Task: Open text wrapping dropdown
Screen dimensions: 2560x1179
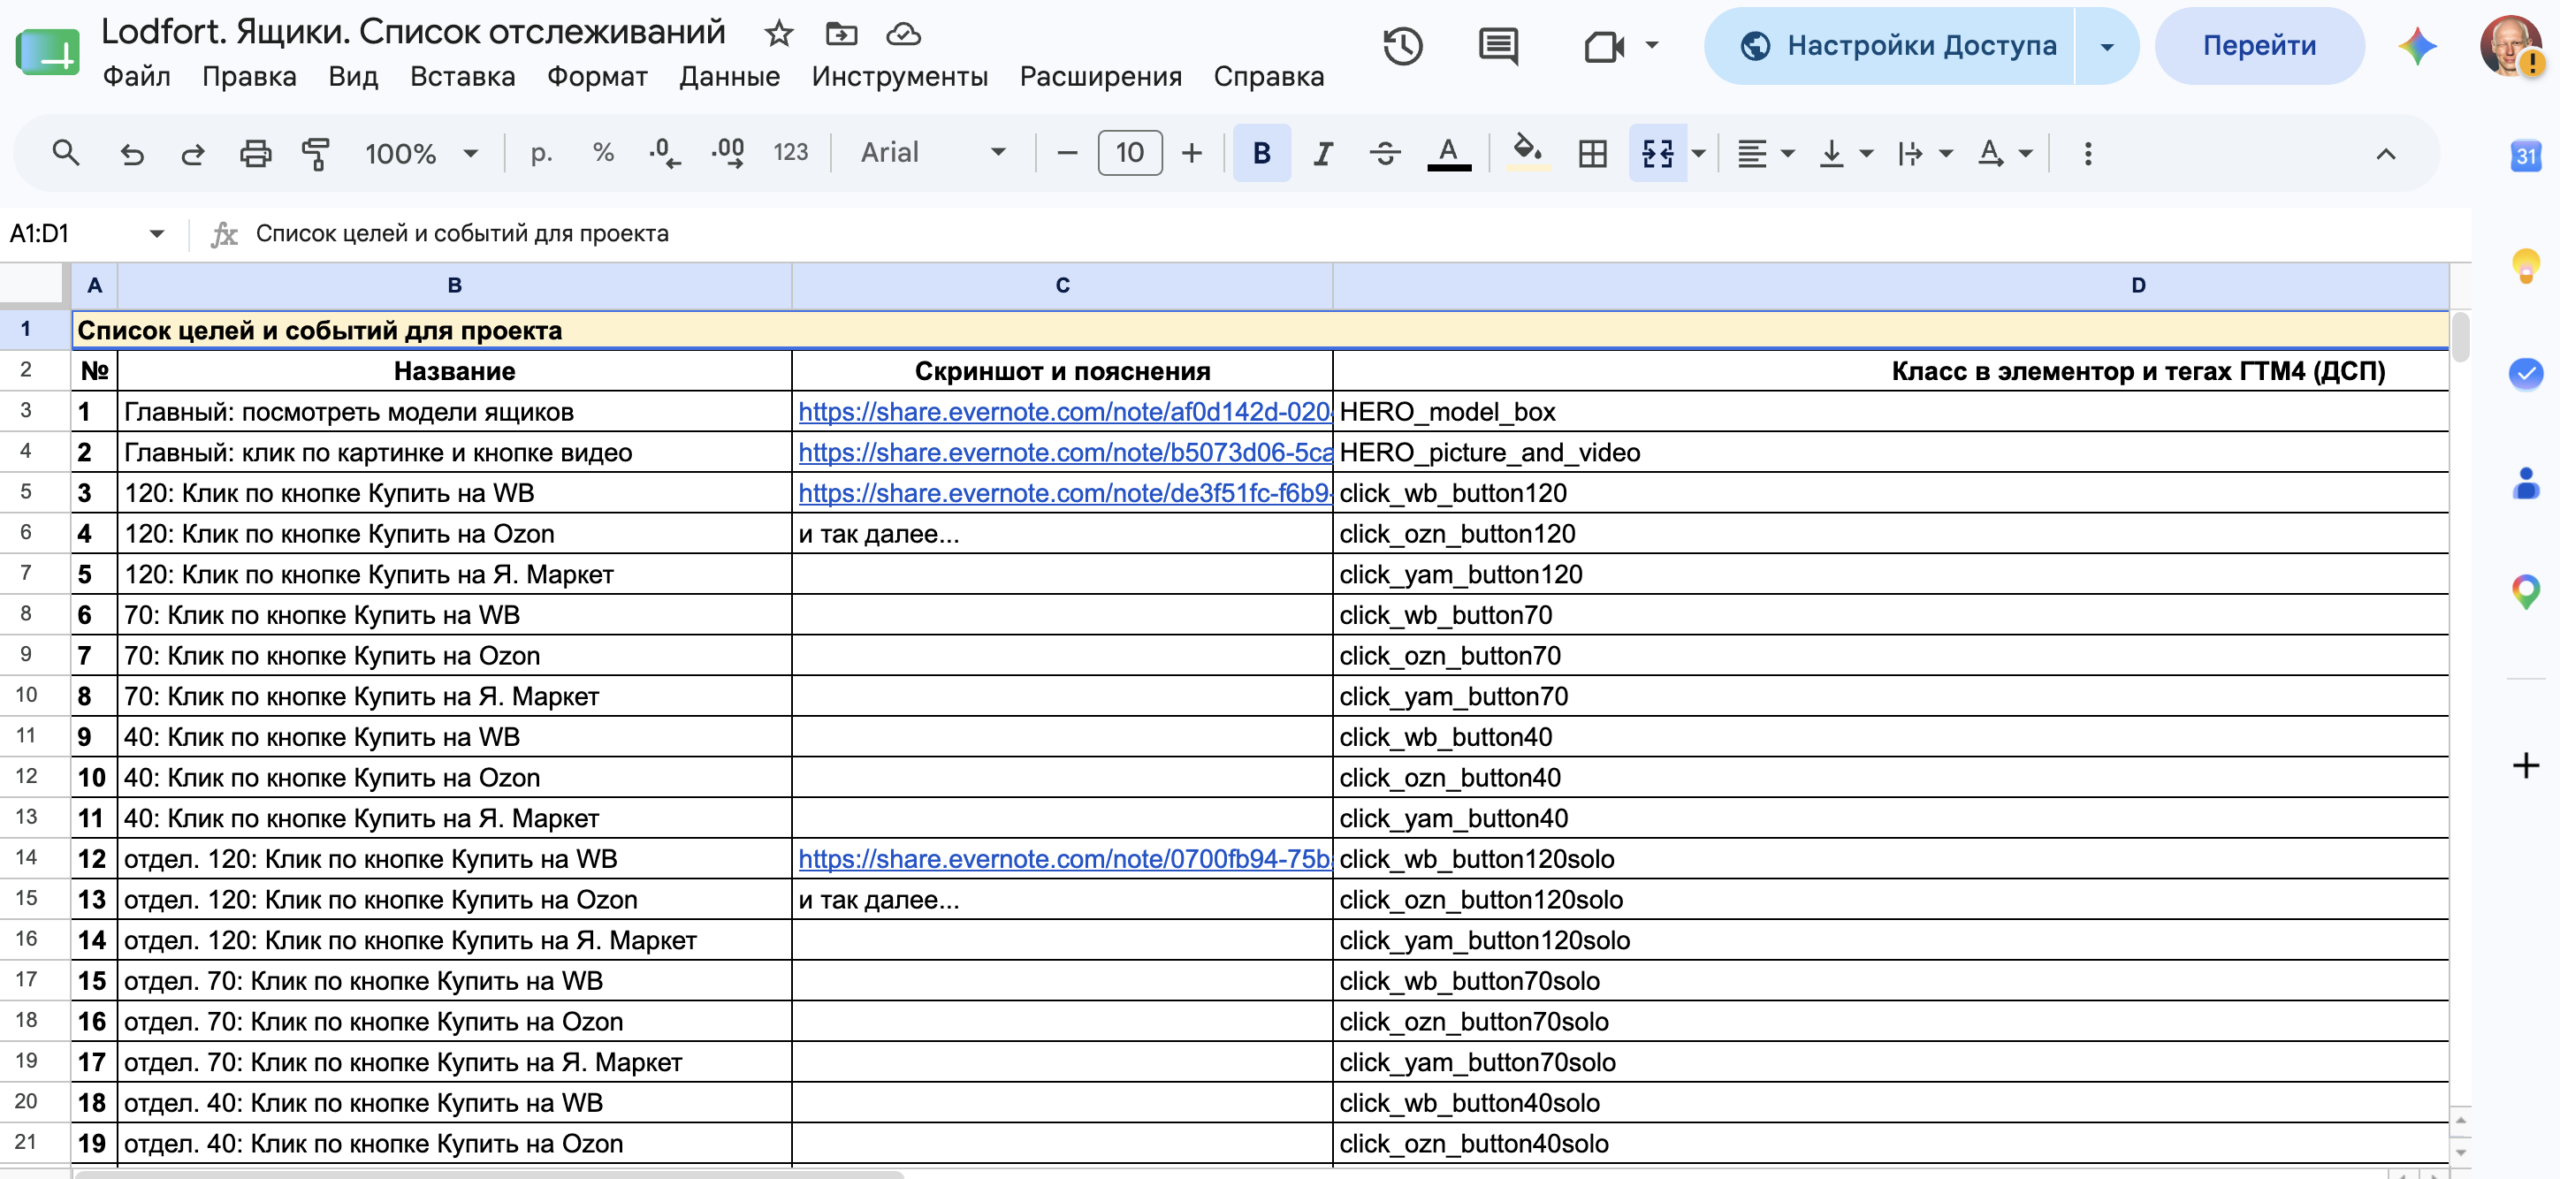Action: coord(1924,153)
